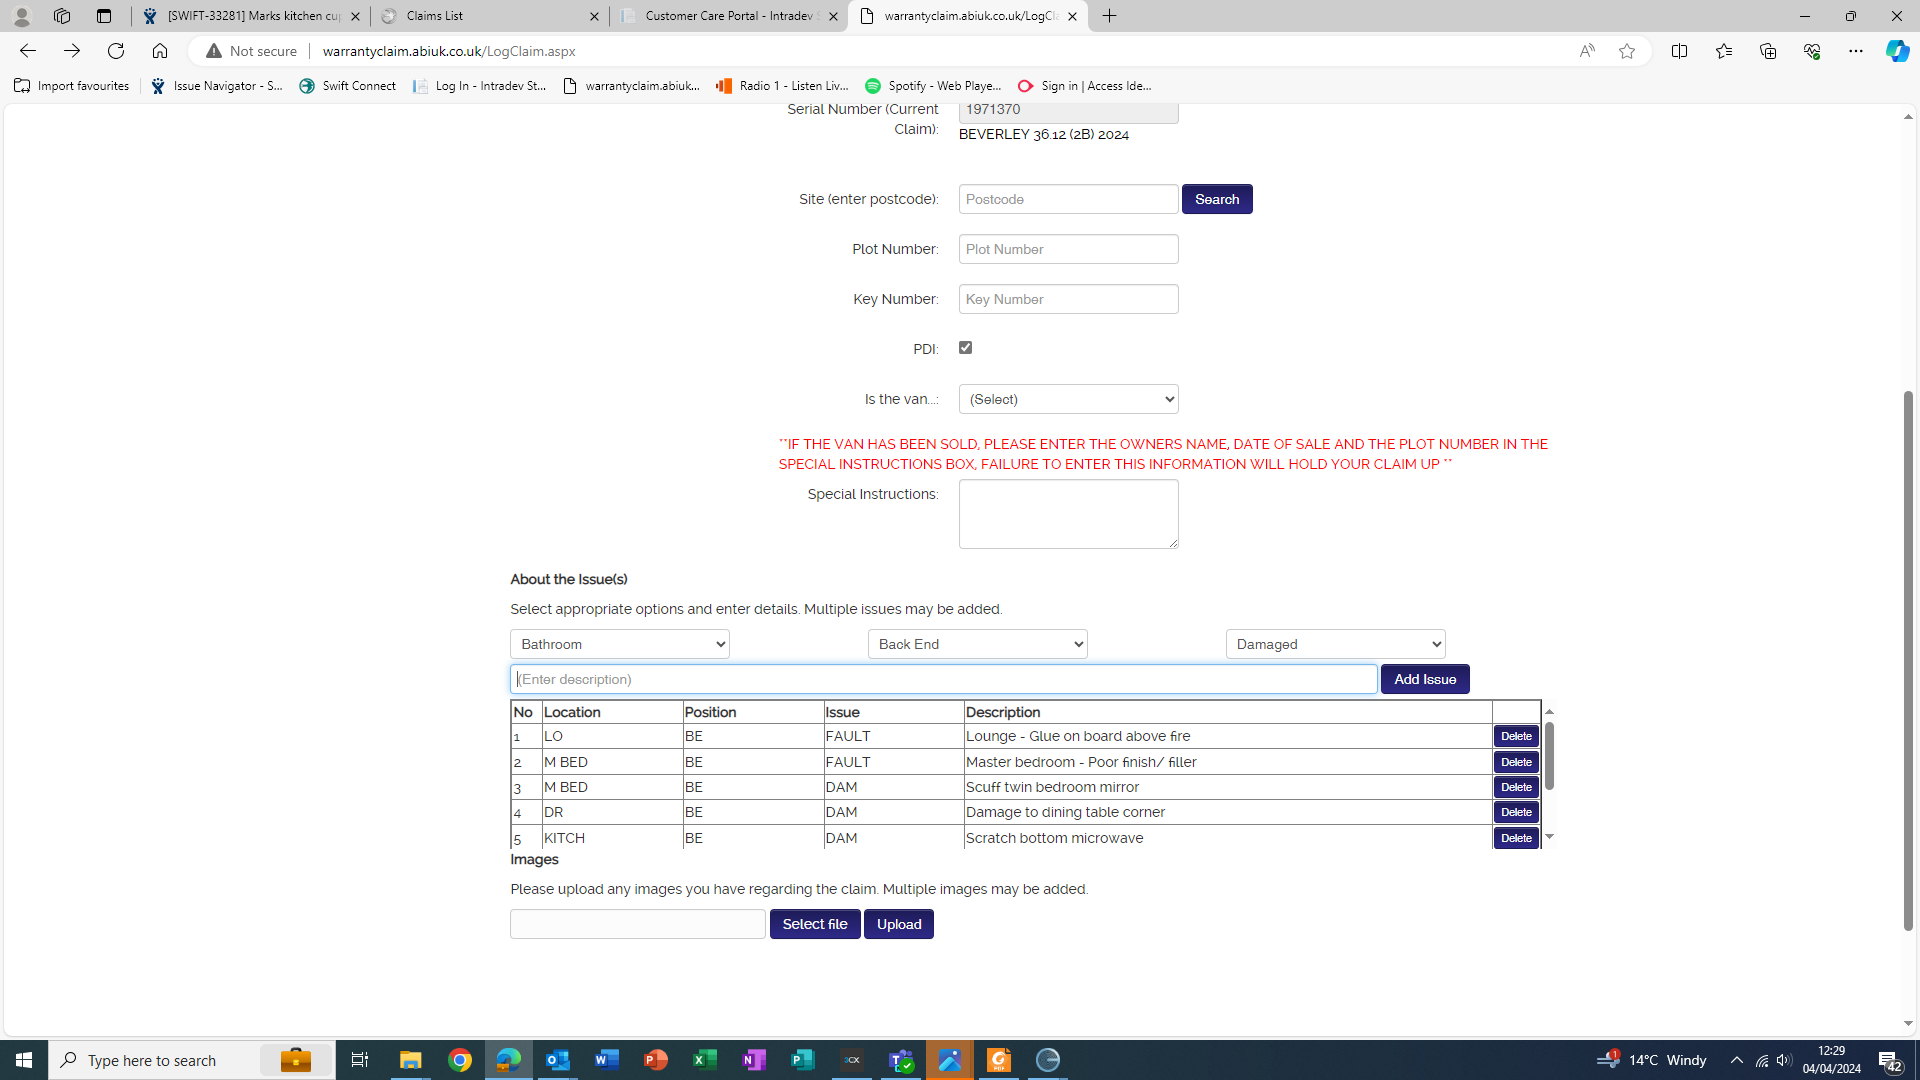This screenshot has height=1080, width=1920.
Task: Click the Special Instructions text area
Action: pyautogui.click(x=1068, y=514)
